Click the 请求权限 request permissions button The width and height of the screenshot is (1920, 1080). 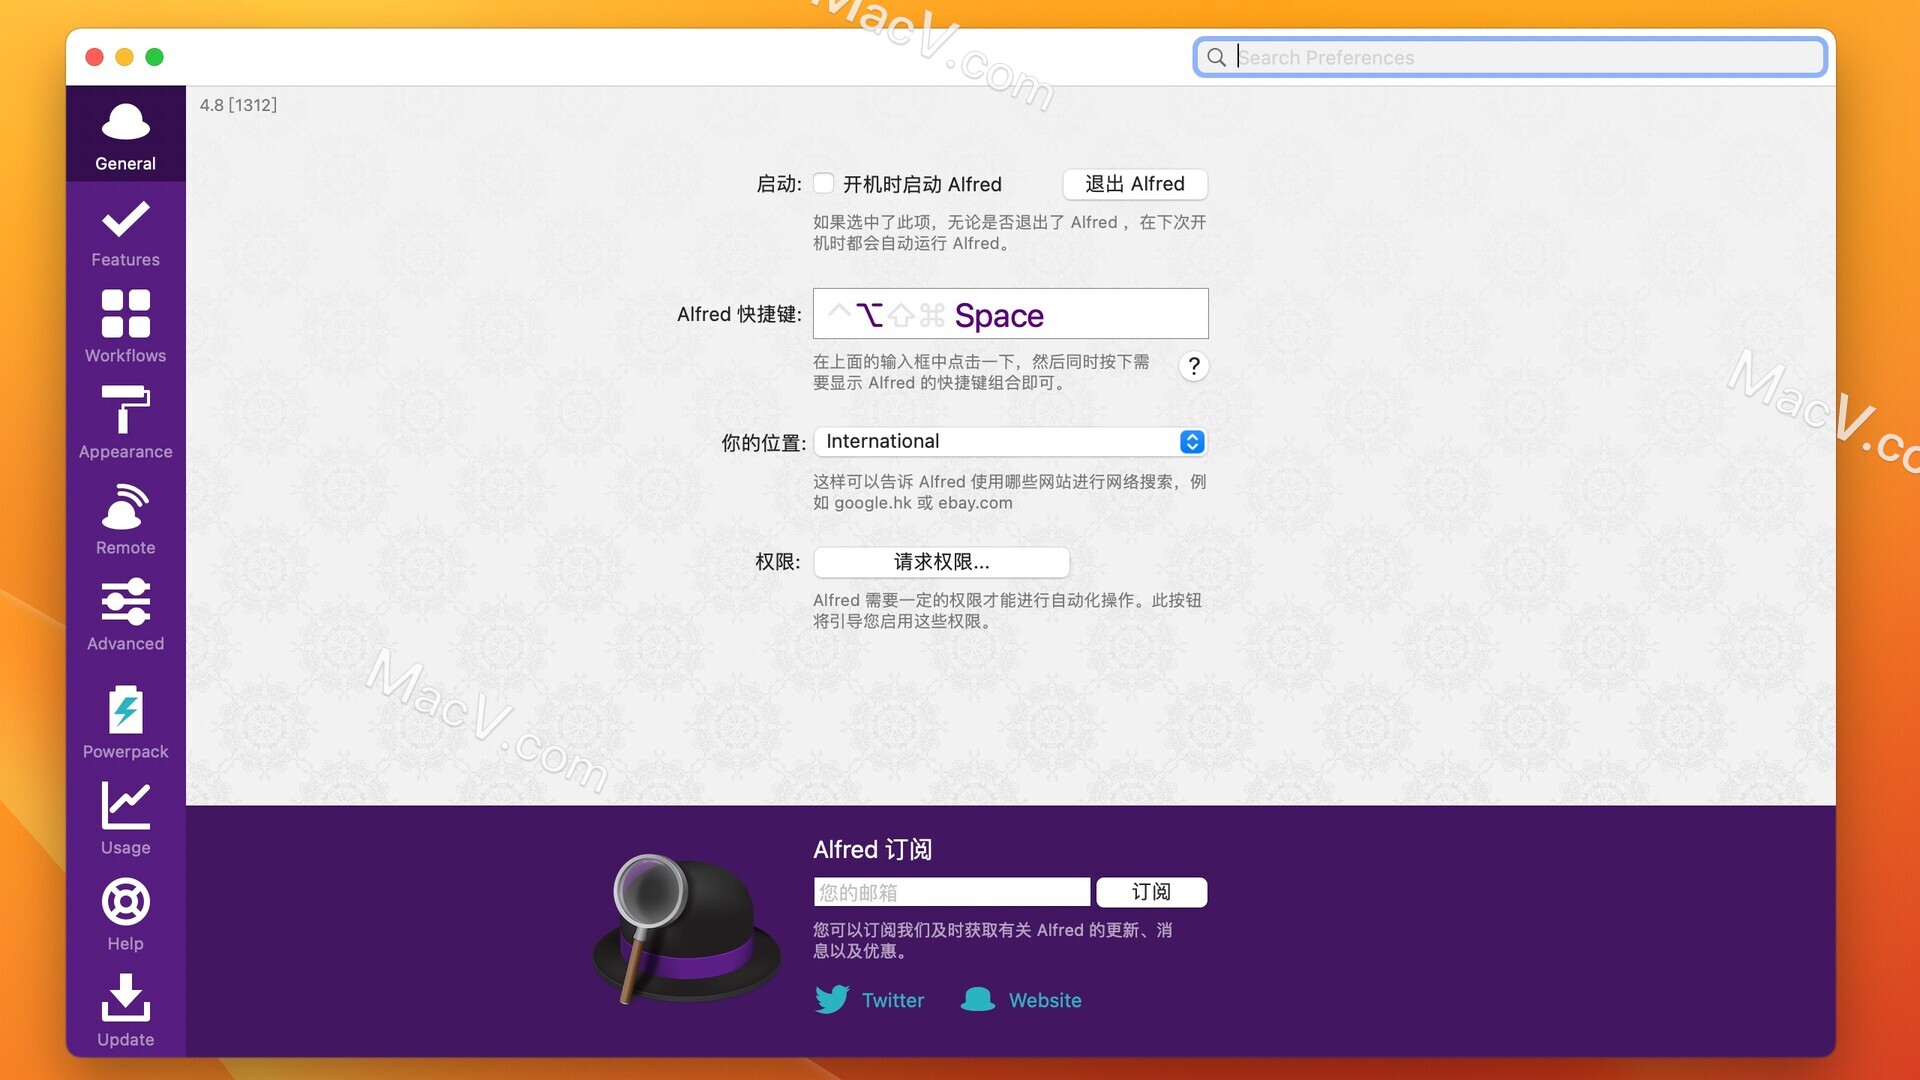pos(941,562)
